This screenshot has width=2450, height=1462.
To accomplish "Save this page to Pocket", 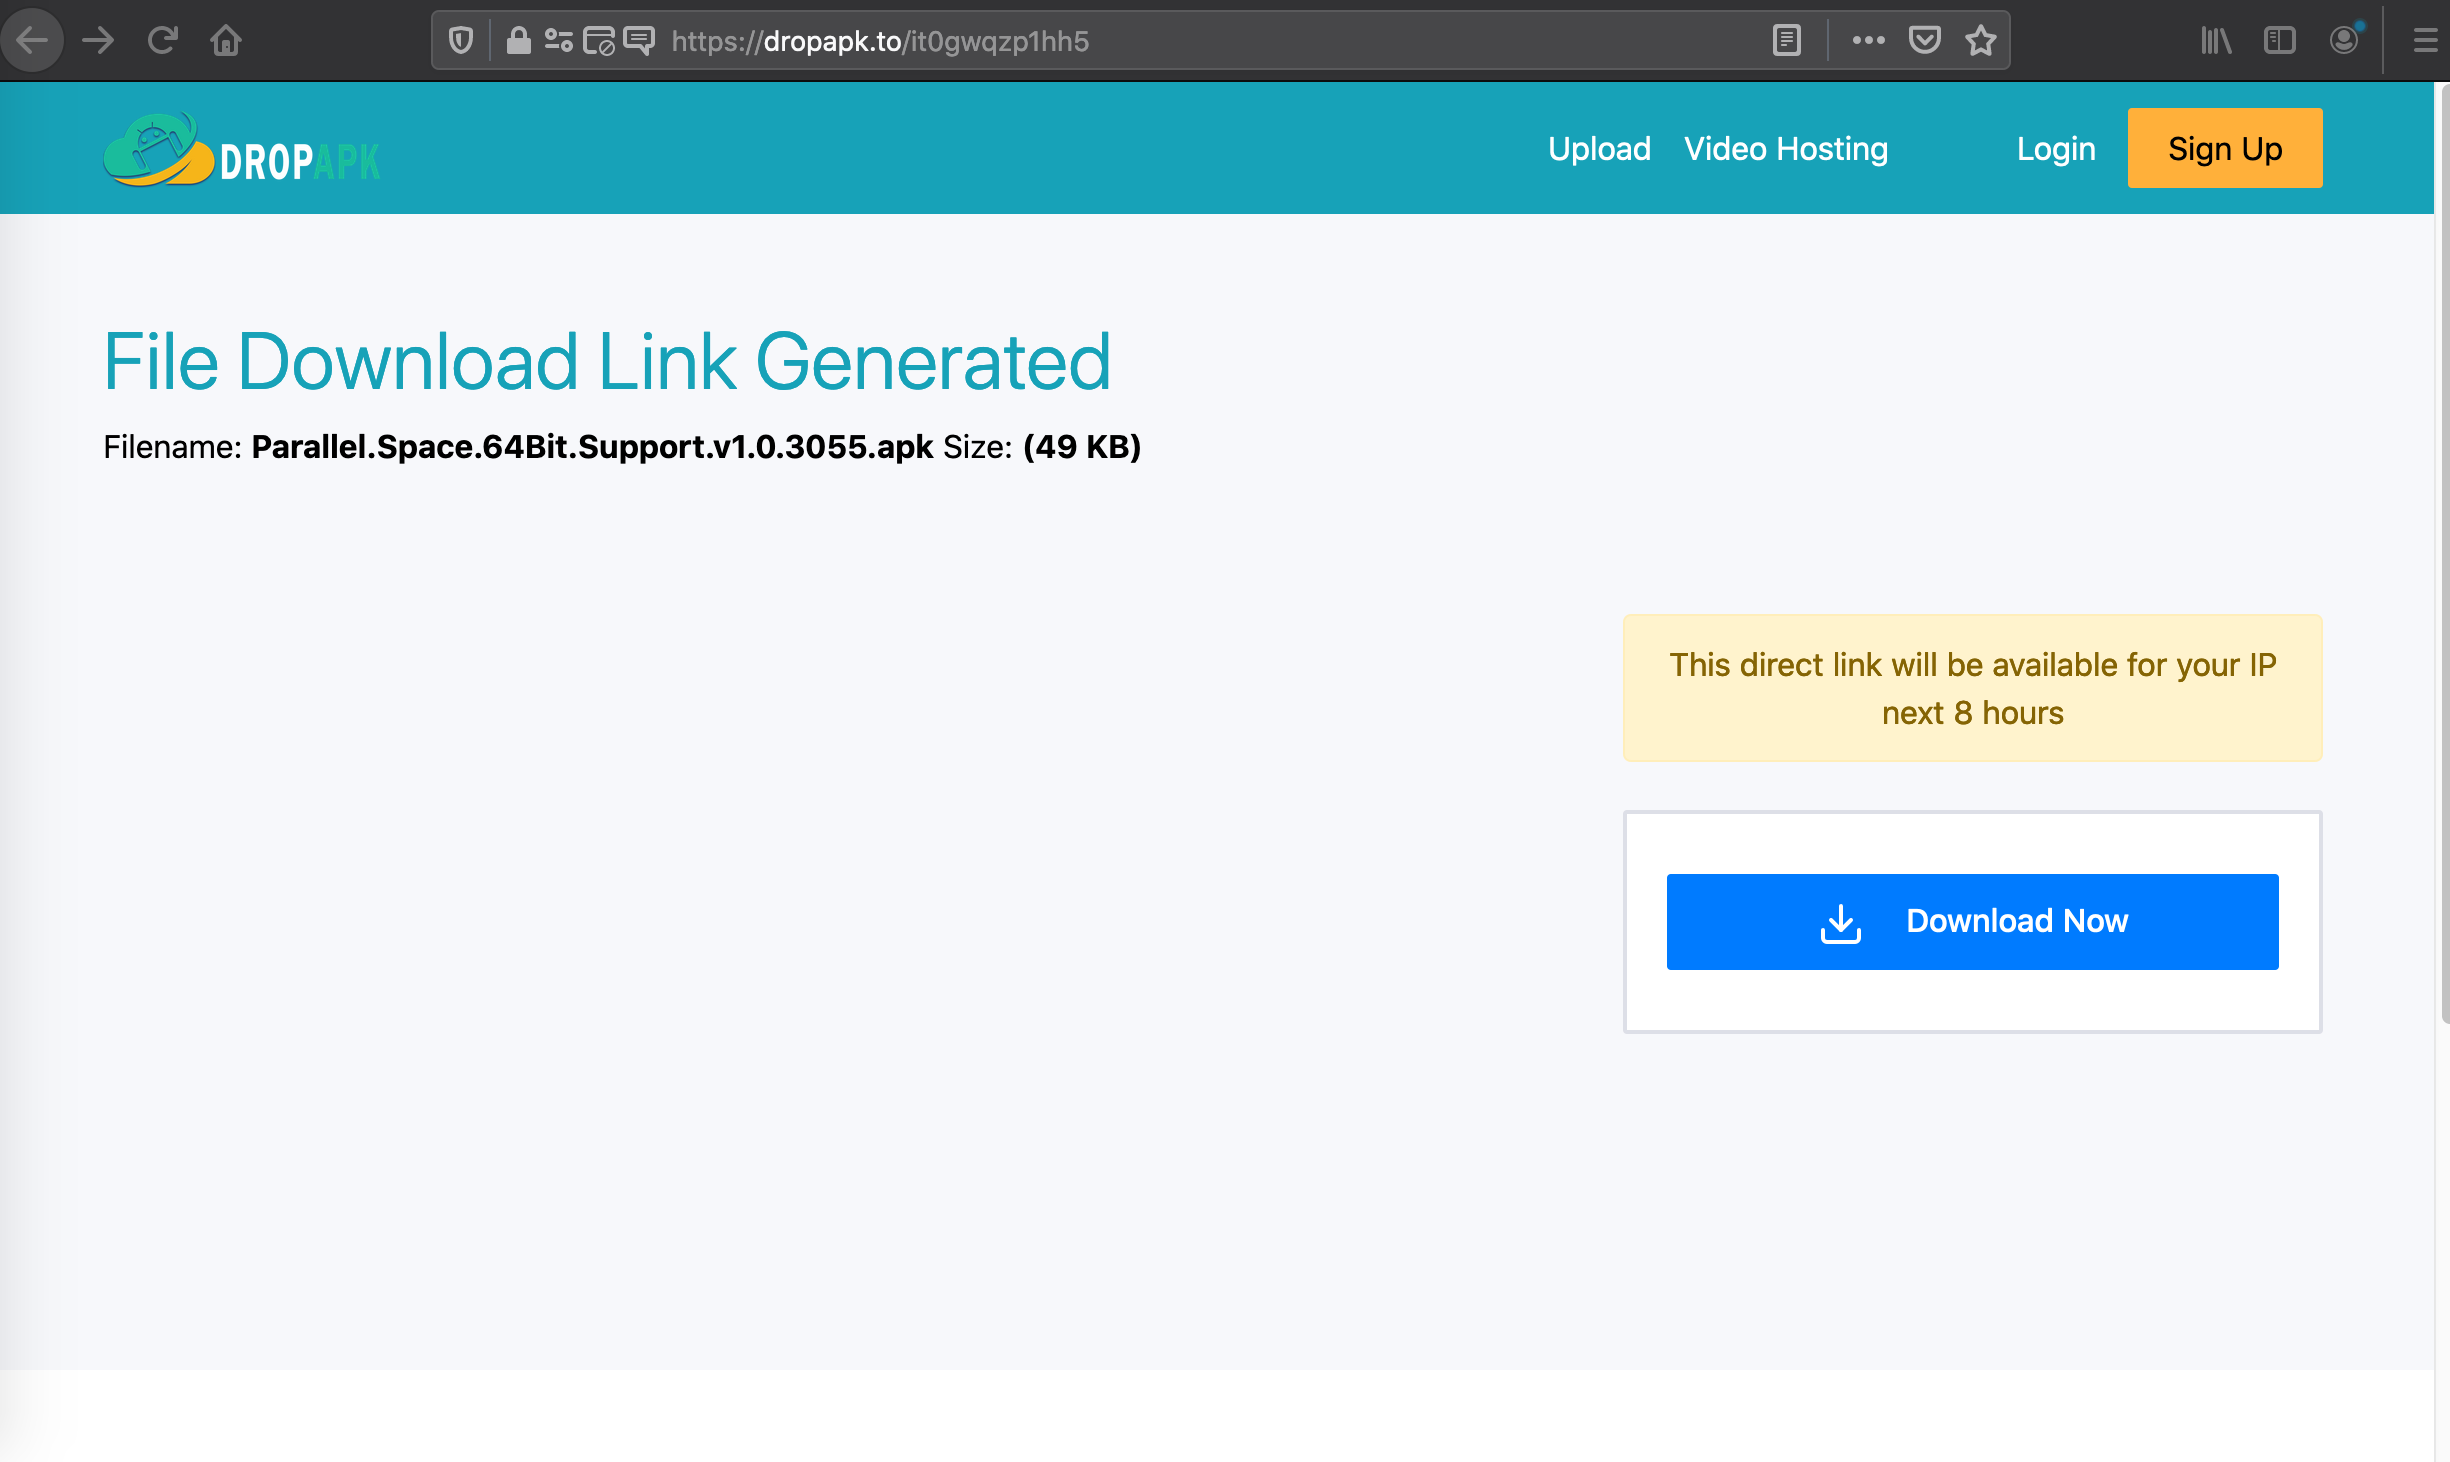I will (1925, 40).
